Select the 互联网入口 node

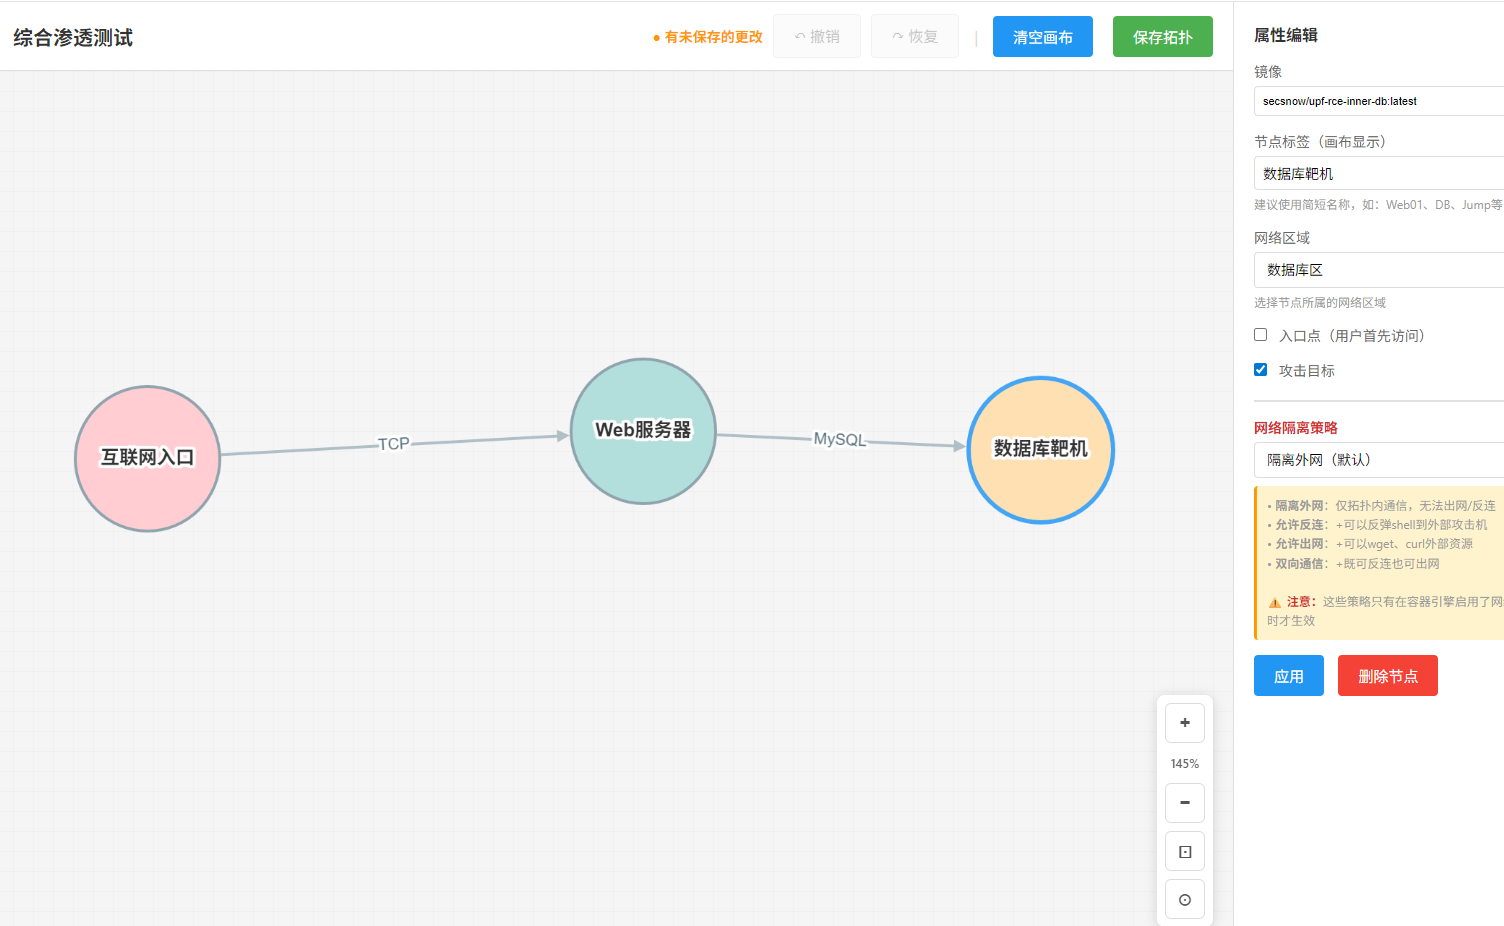tap(148, 458)
